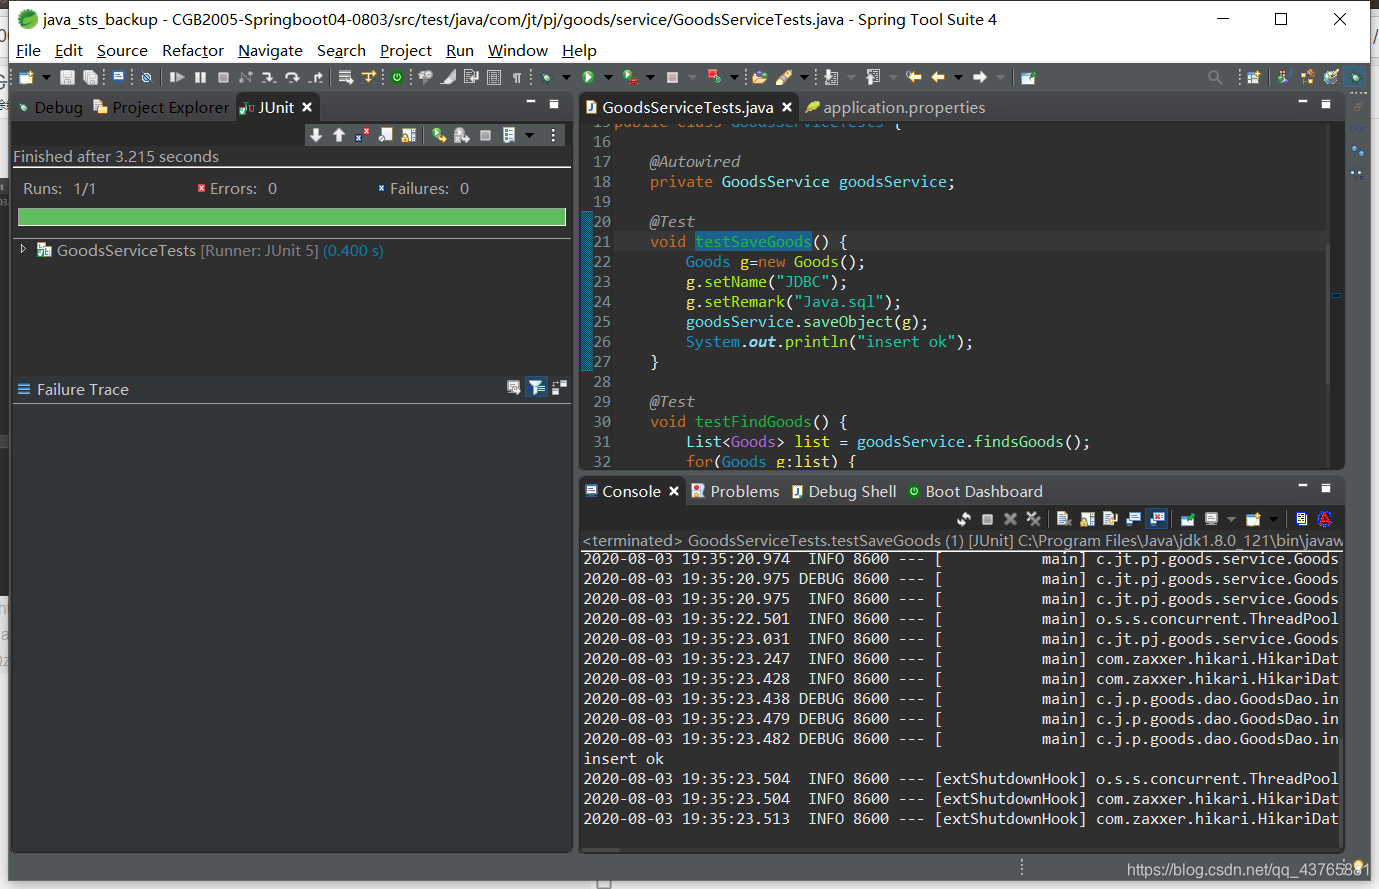Expand GoodsServiceTests tree node
Viewport: 1379px width, 889px height.
[x=23, y=249]
